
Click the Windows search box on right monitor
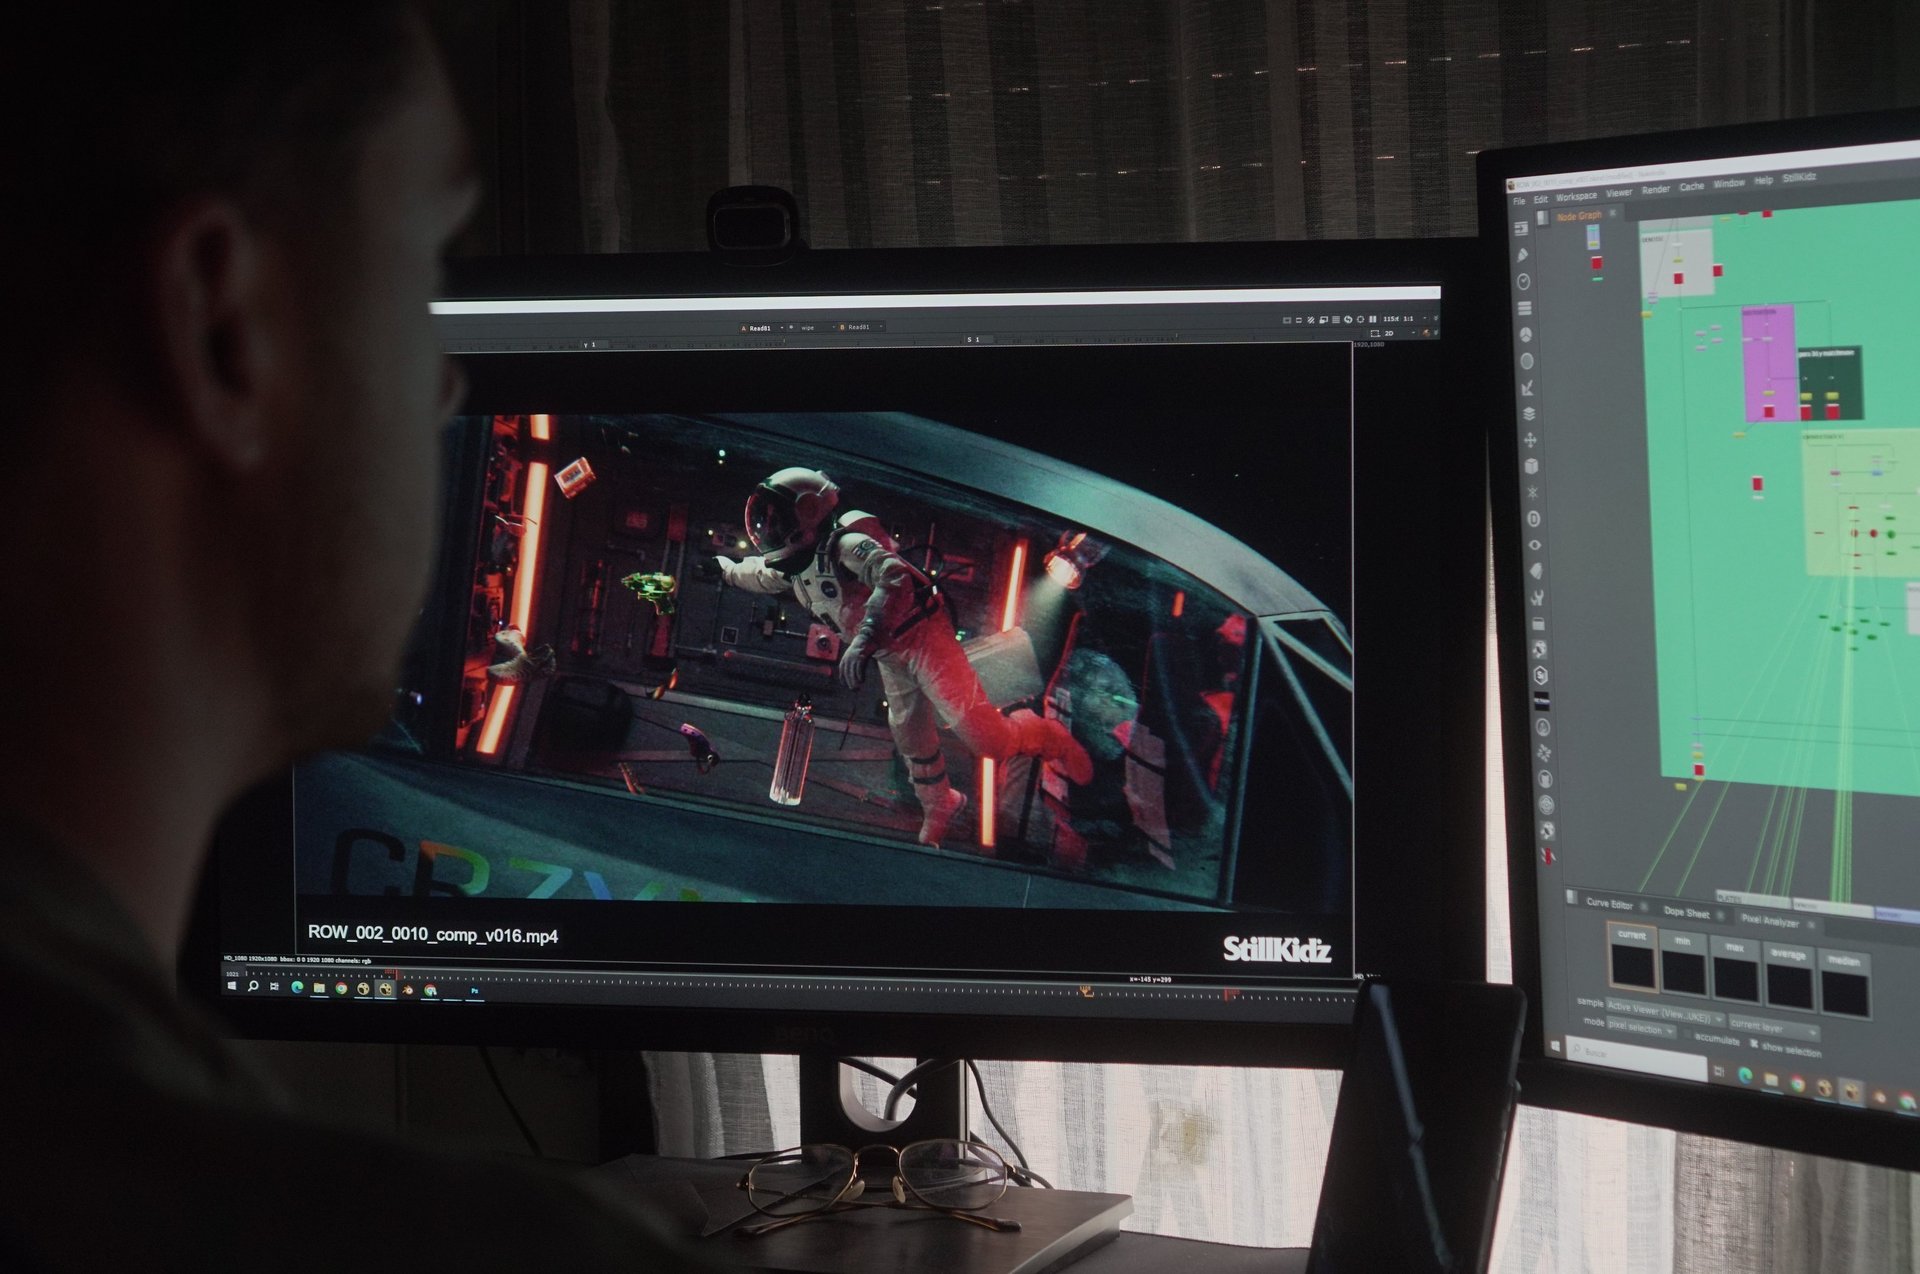[1636, 1057]
